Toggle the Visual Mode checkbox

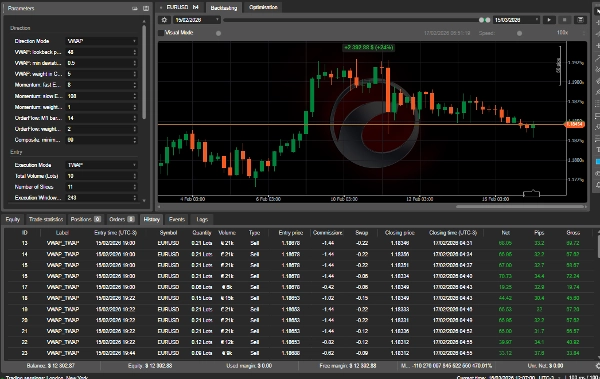161,33
